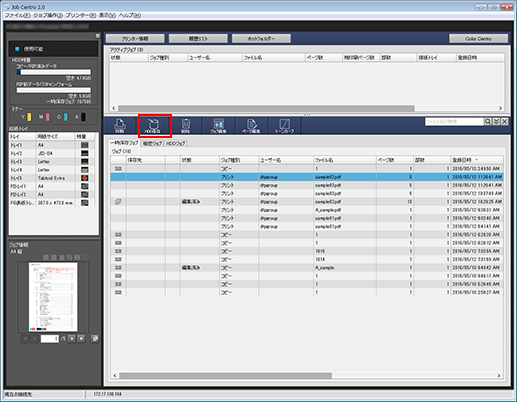Click the Printer Information button
Viewport: 517px width, 402px height.
click(x=135, y=39)
